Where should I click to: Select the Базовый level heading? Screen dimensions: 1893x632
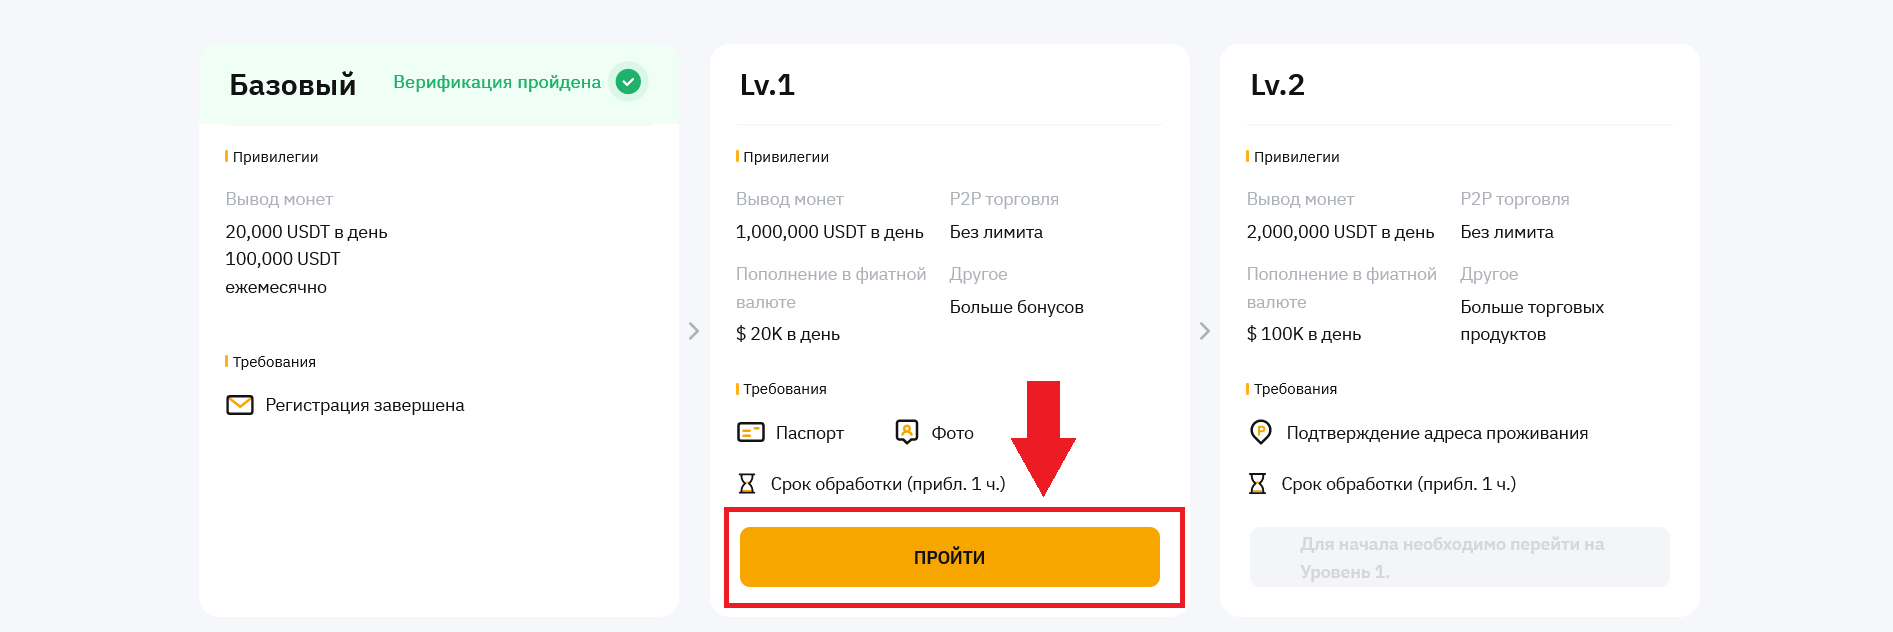pos(293,85)
